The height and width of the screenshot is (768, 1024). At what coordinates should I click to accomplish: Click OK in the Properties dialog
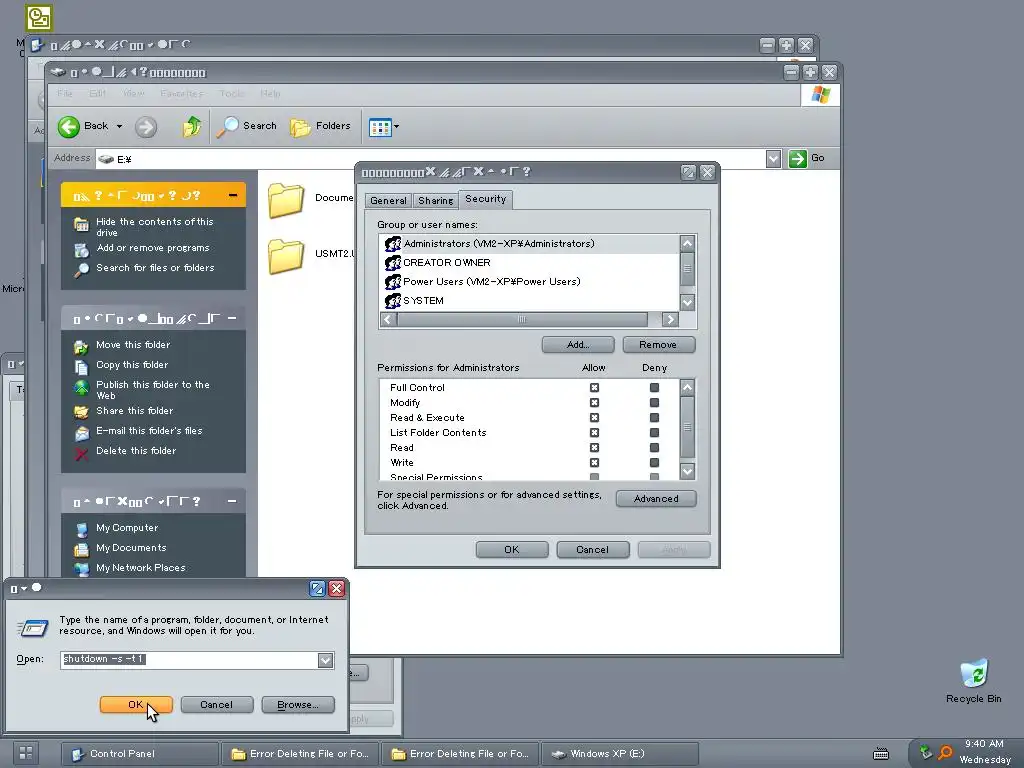(x=512, y=550)
